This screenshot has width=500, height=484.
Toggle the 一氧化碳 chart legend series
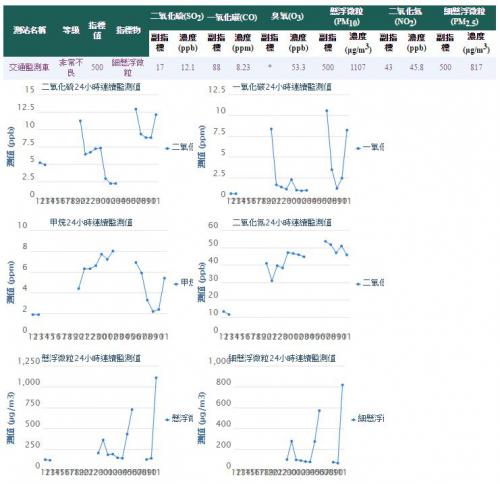click(370, 147)
